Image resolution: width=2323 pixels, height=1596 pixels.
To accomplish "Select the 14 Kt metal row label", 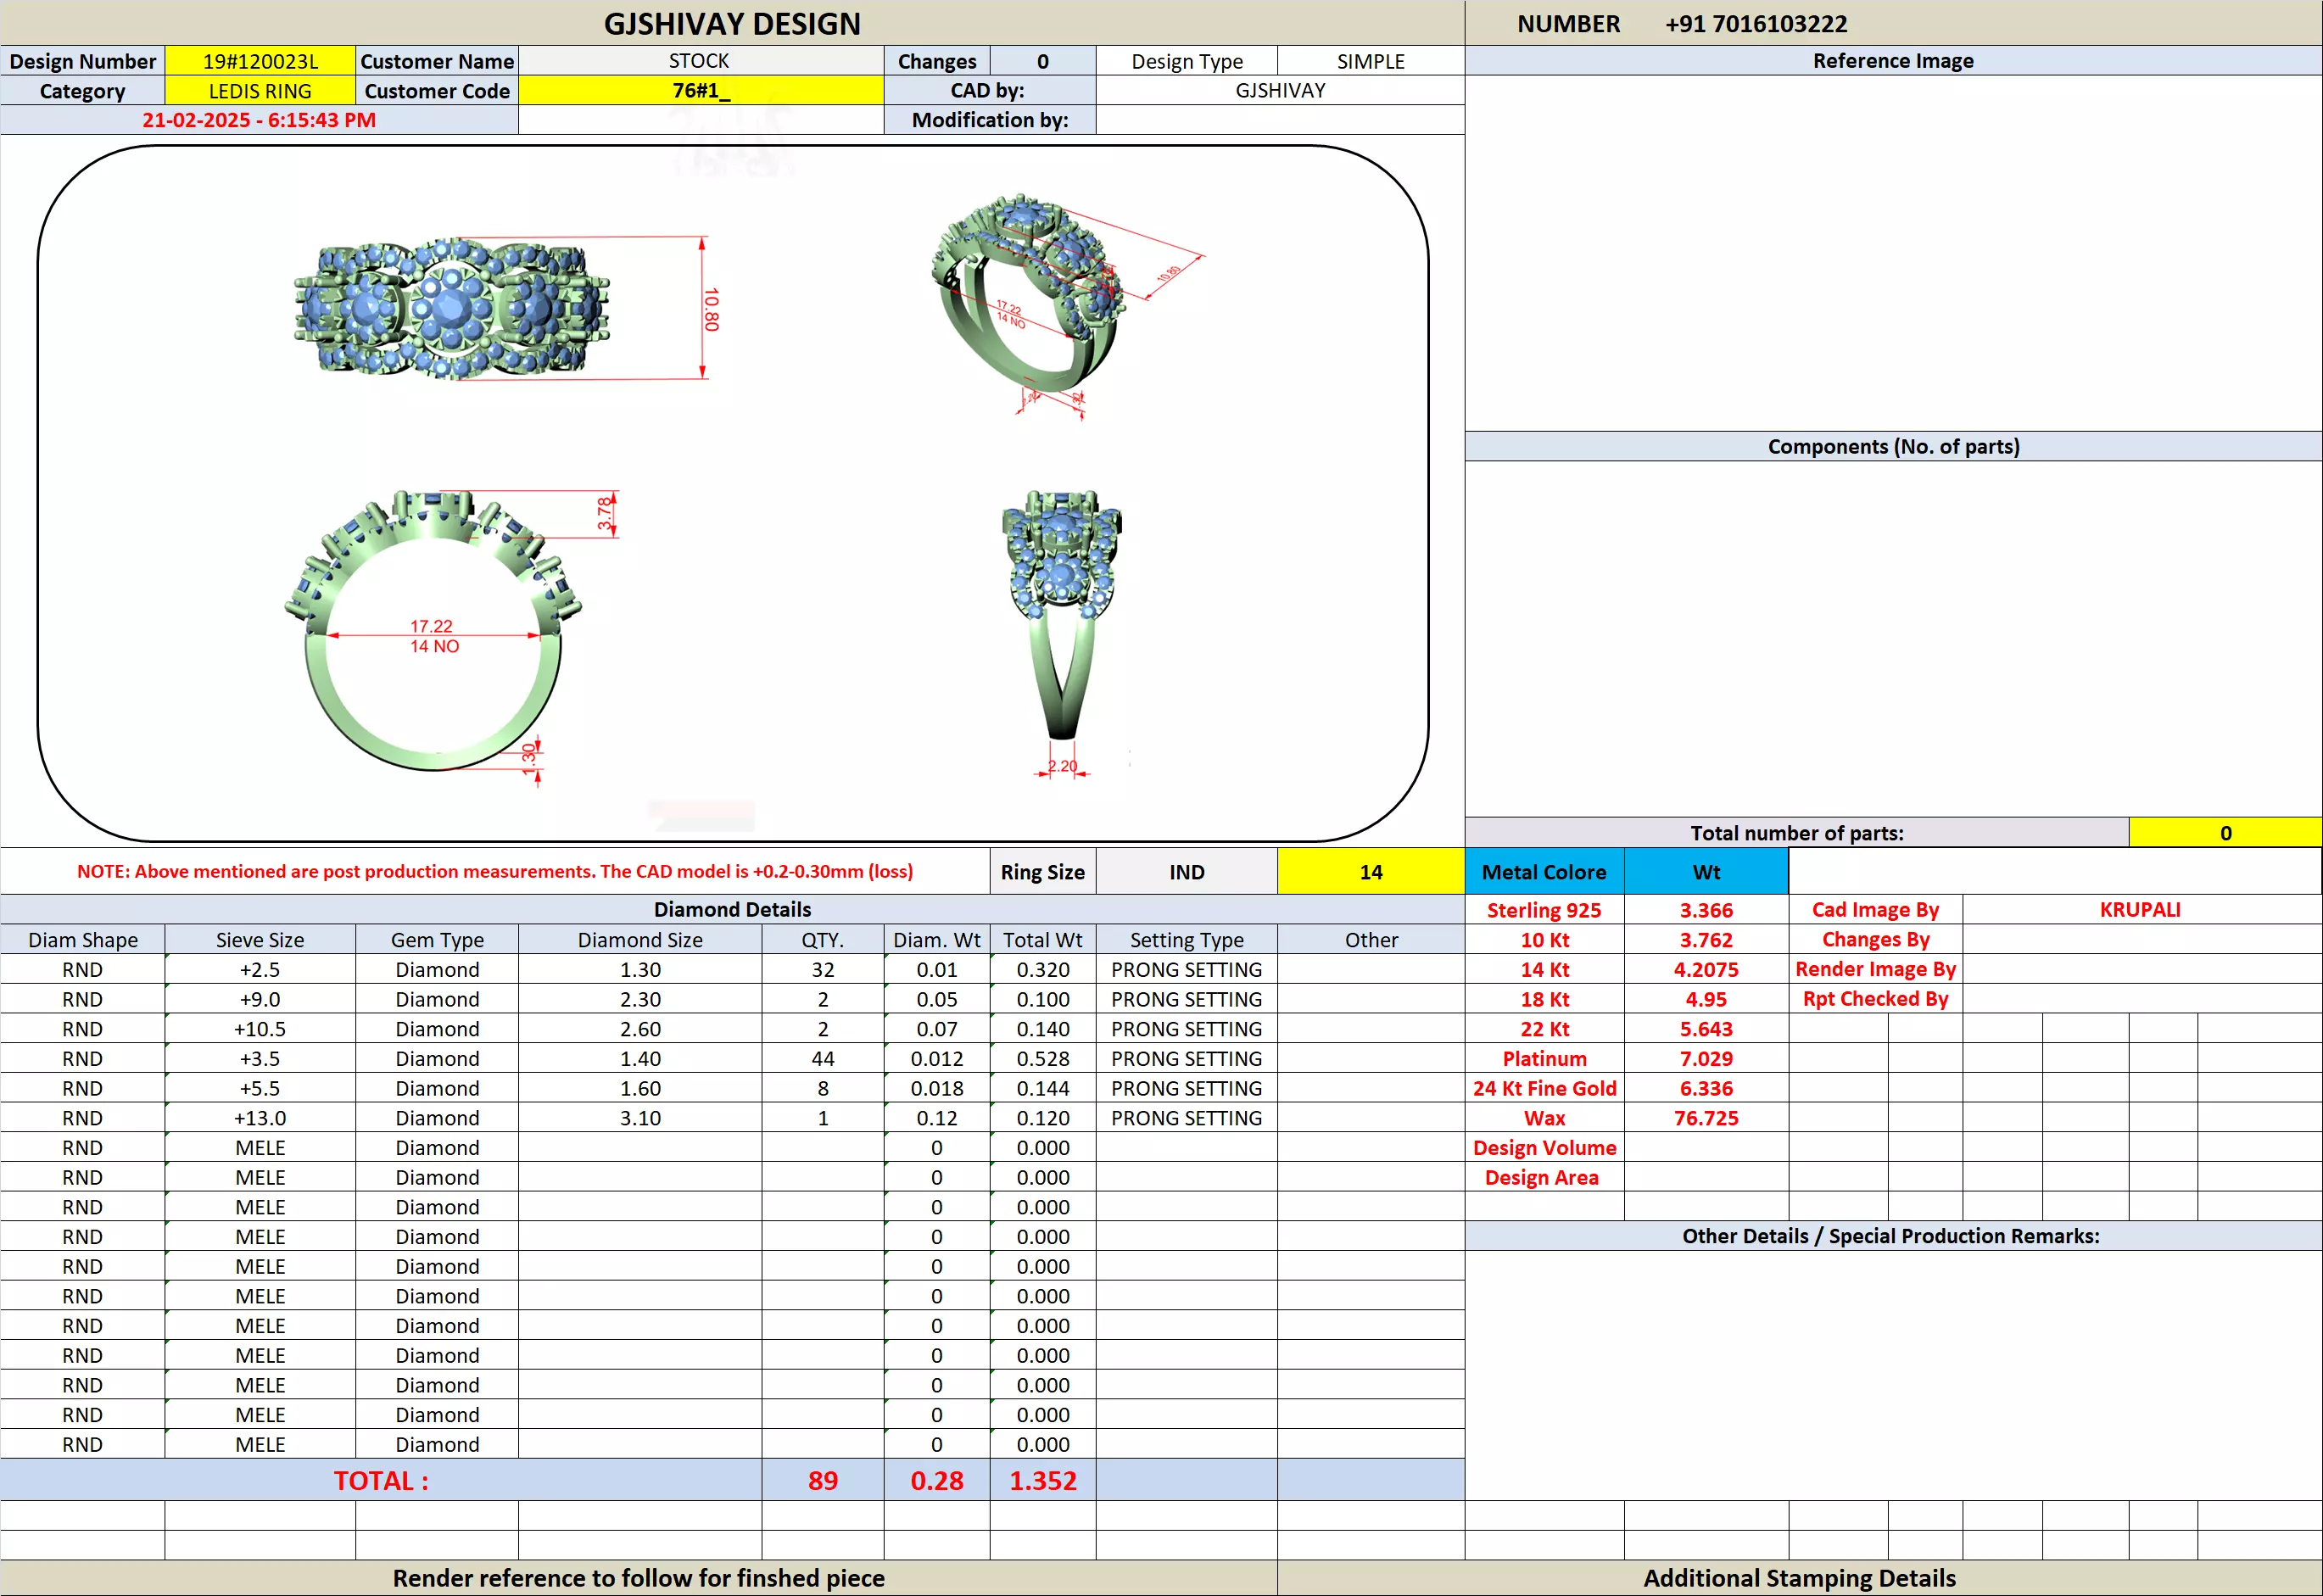I will click(1544, 969).
